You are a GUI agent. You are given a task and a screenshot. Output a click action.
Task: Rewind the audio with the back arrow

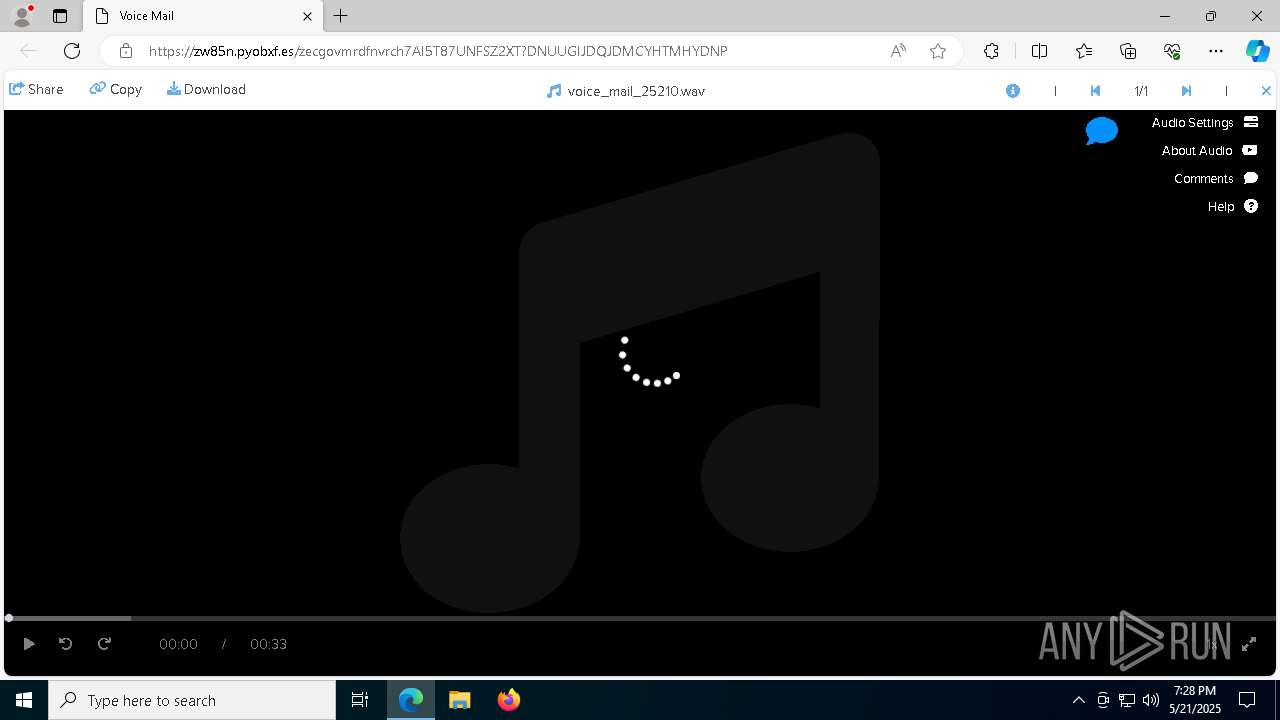click(x=66, y=644)
